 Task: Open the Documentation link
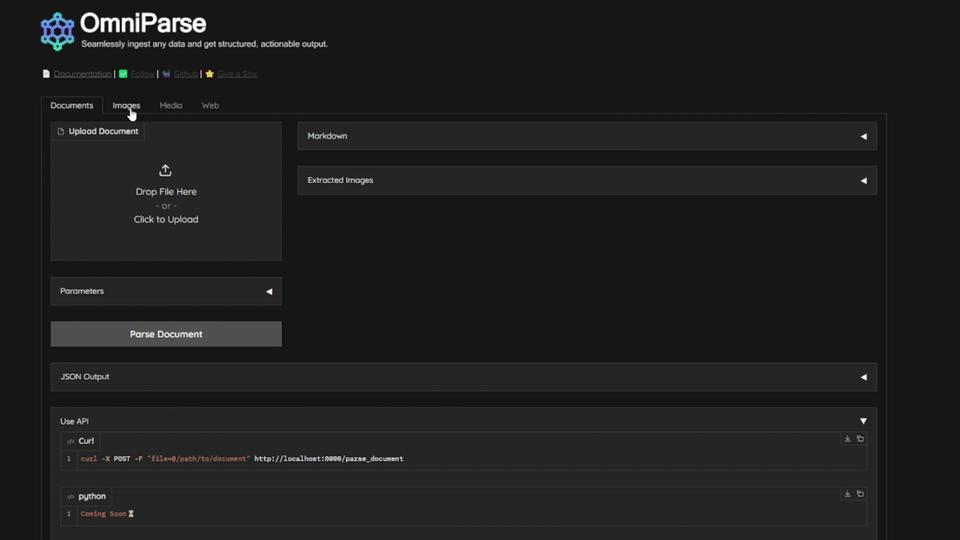[x=82, y=74]
